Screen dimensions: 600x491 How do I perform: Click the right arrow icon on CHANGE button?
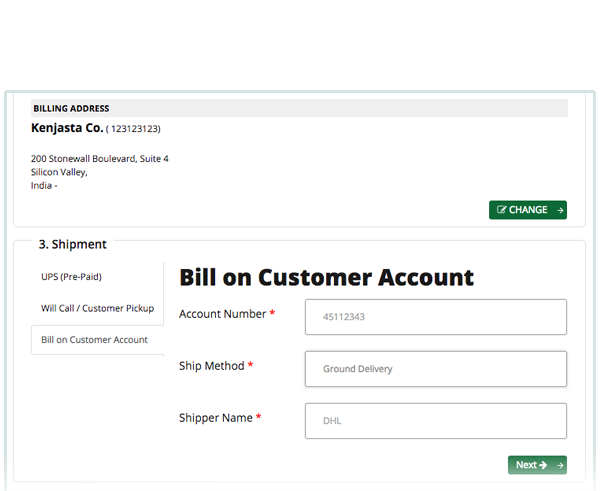(x=559, y=210)
